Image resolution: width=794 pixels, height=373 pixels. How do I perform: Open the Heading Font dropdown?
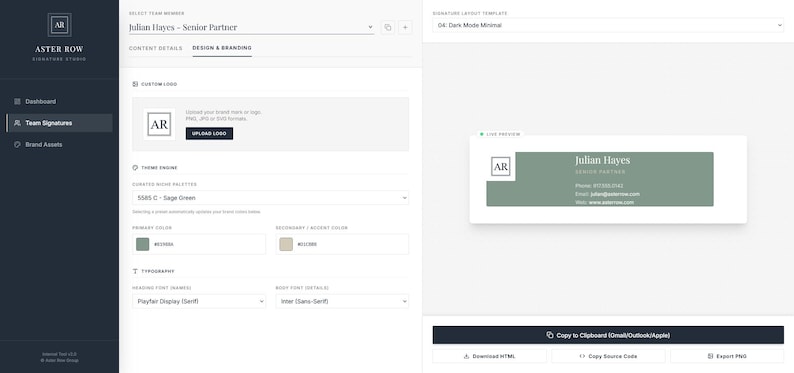tap(198, 301)
